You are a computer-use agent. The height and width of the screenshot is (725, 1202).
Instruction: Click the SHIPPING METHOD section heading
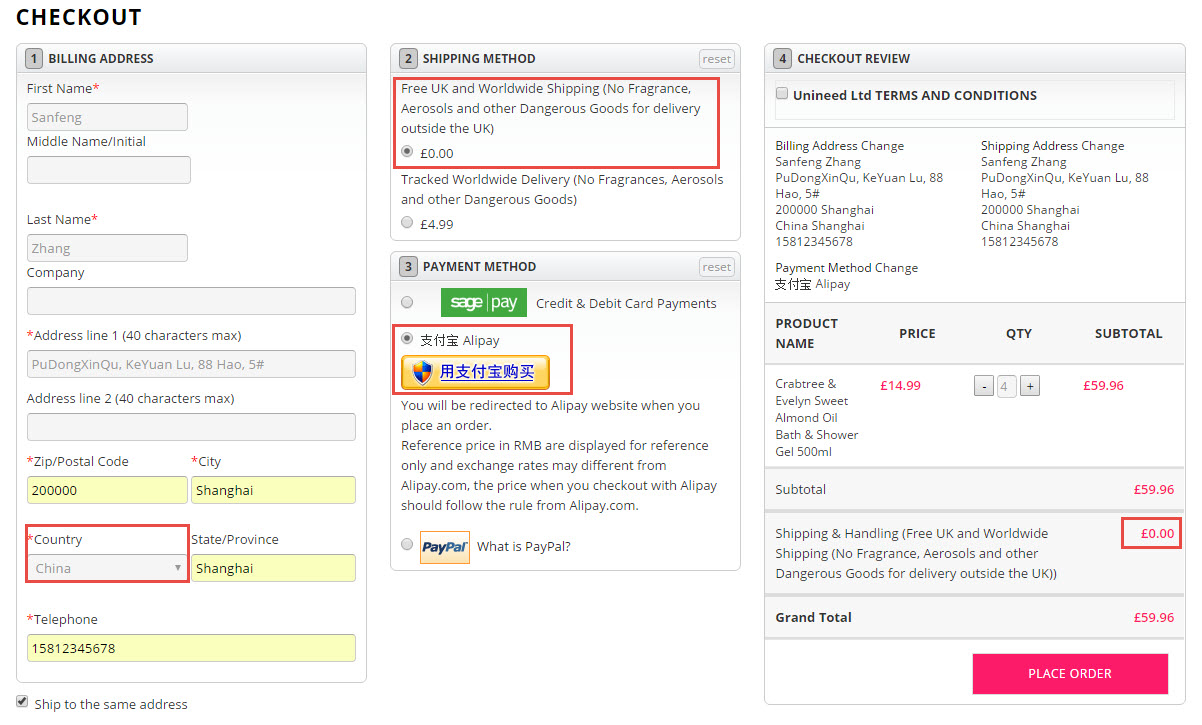point(479,59)
